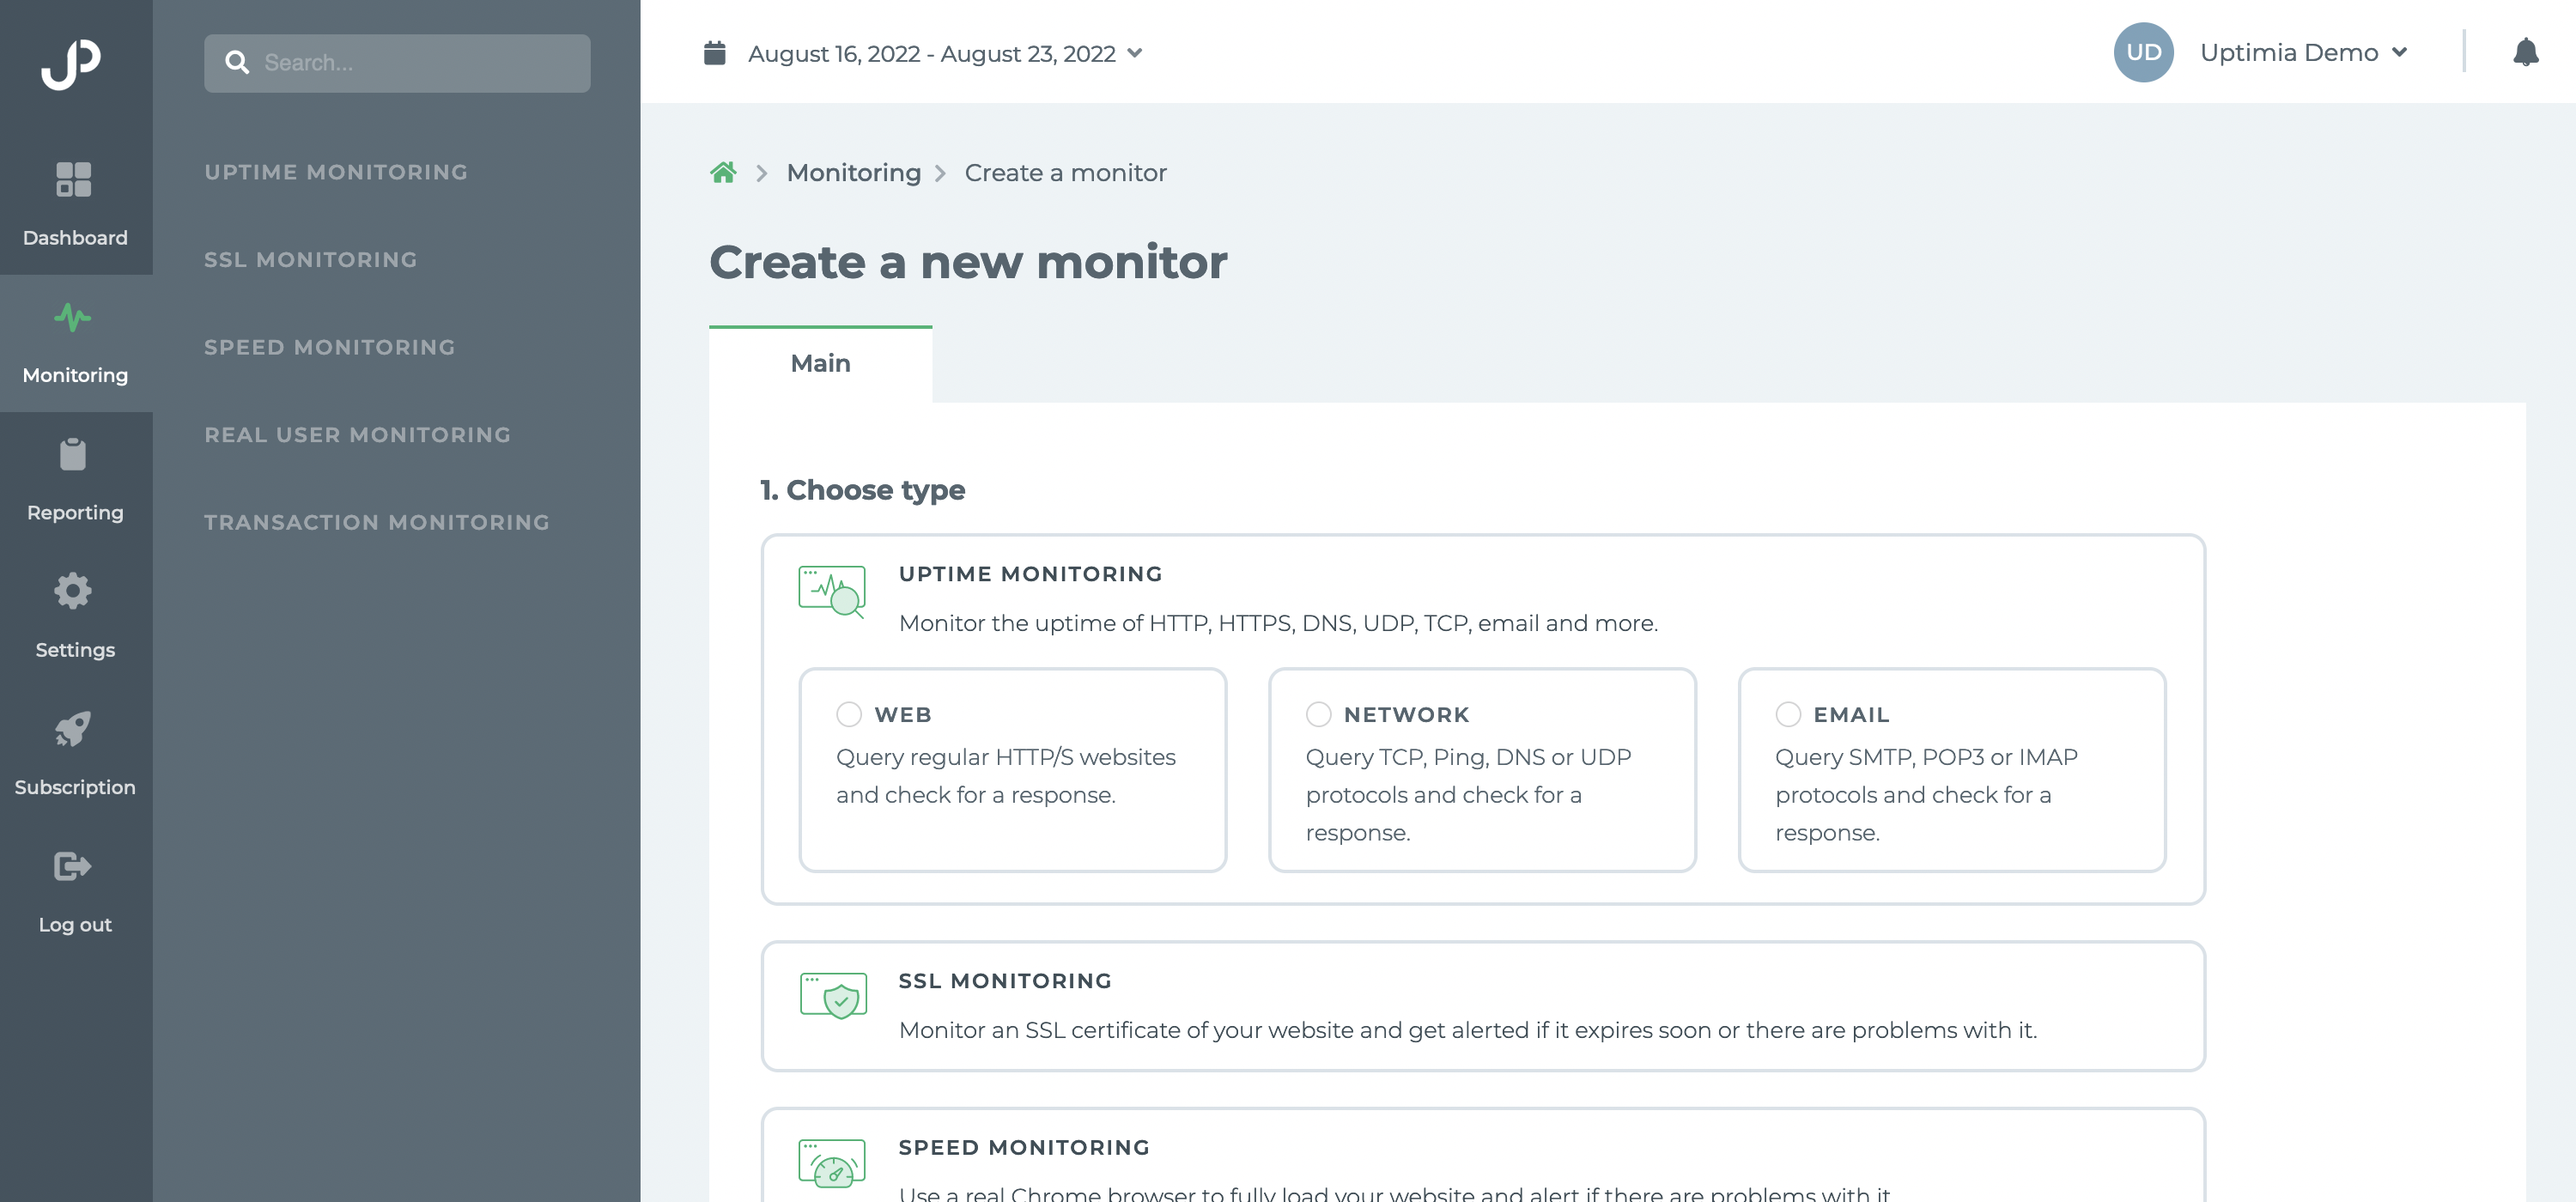The width and height of the screenshot is (2576, 1202).
Task: Open the notifications bell
Action: click(x=2526, y=52)
